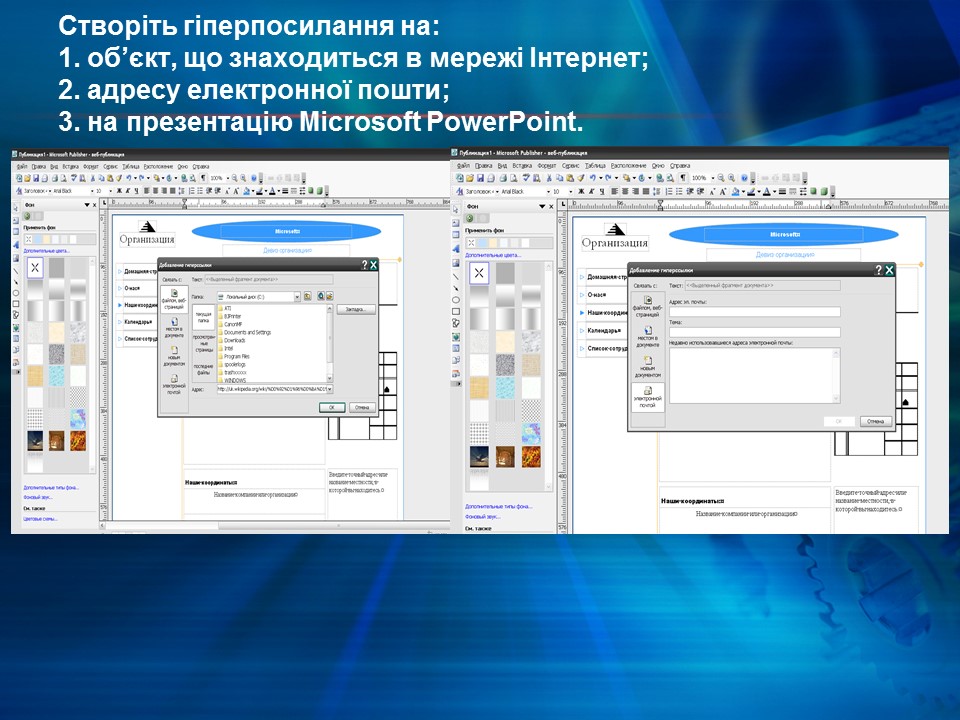
Task: Open 'Справка' menu in right Publisher window
Action: tap(680, 166)
